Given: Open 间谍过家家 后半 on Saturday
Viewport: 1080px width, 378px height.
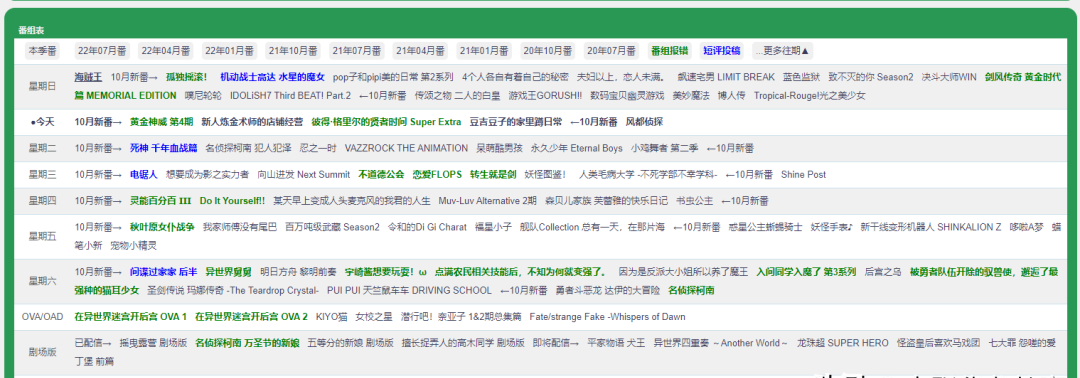Looking at the screenshot, I should [164, 272].
